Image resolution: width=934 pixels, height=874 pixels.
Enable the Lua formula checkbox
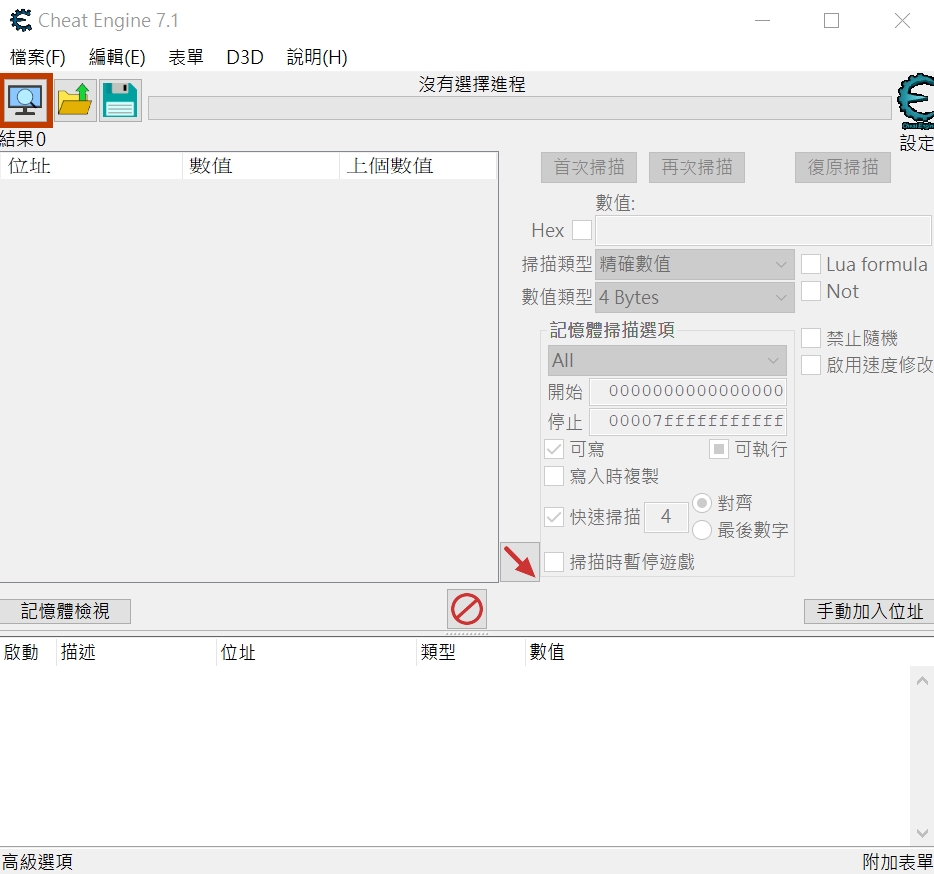pos(811,264)
